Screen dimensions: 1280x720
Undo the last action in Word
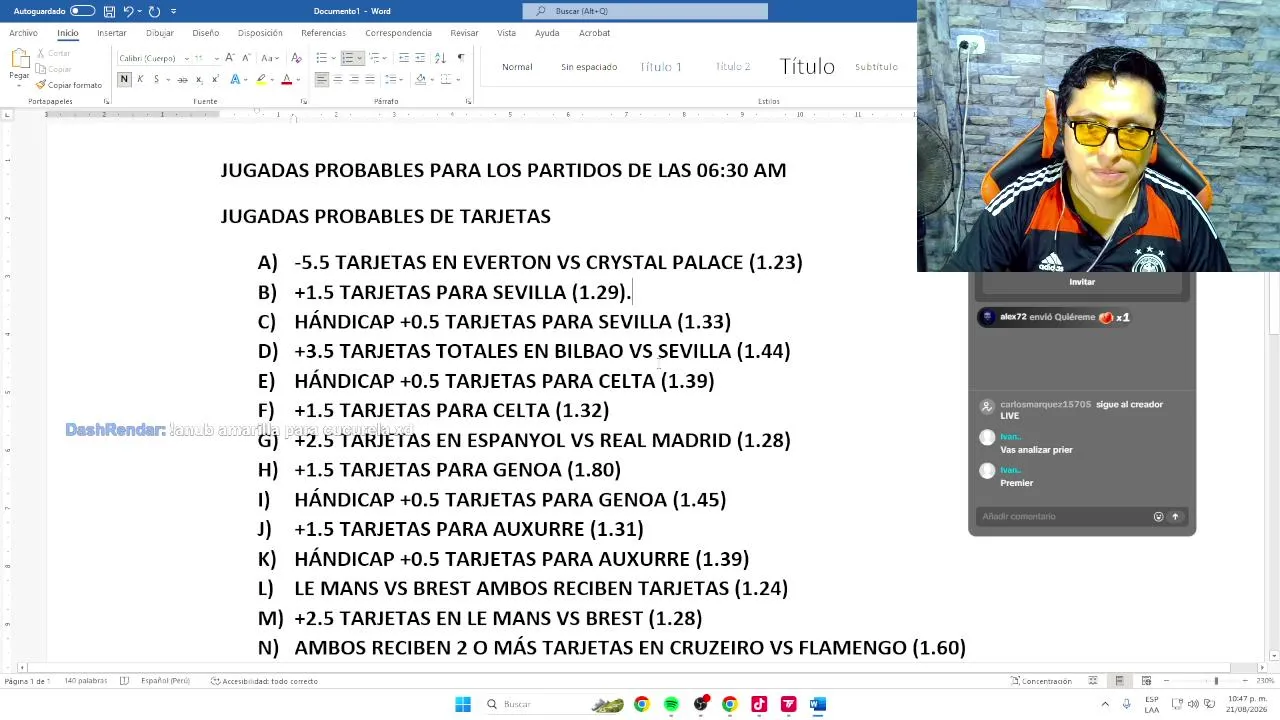[128, 11]
